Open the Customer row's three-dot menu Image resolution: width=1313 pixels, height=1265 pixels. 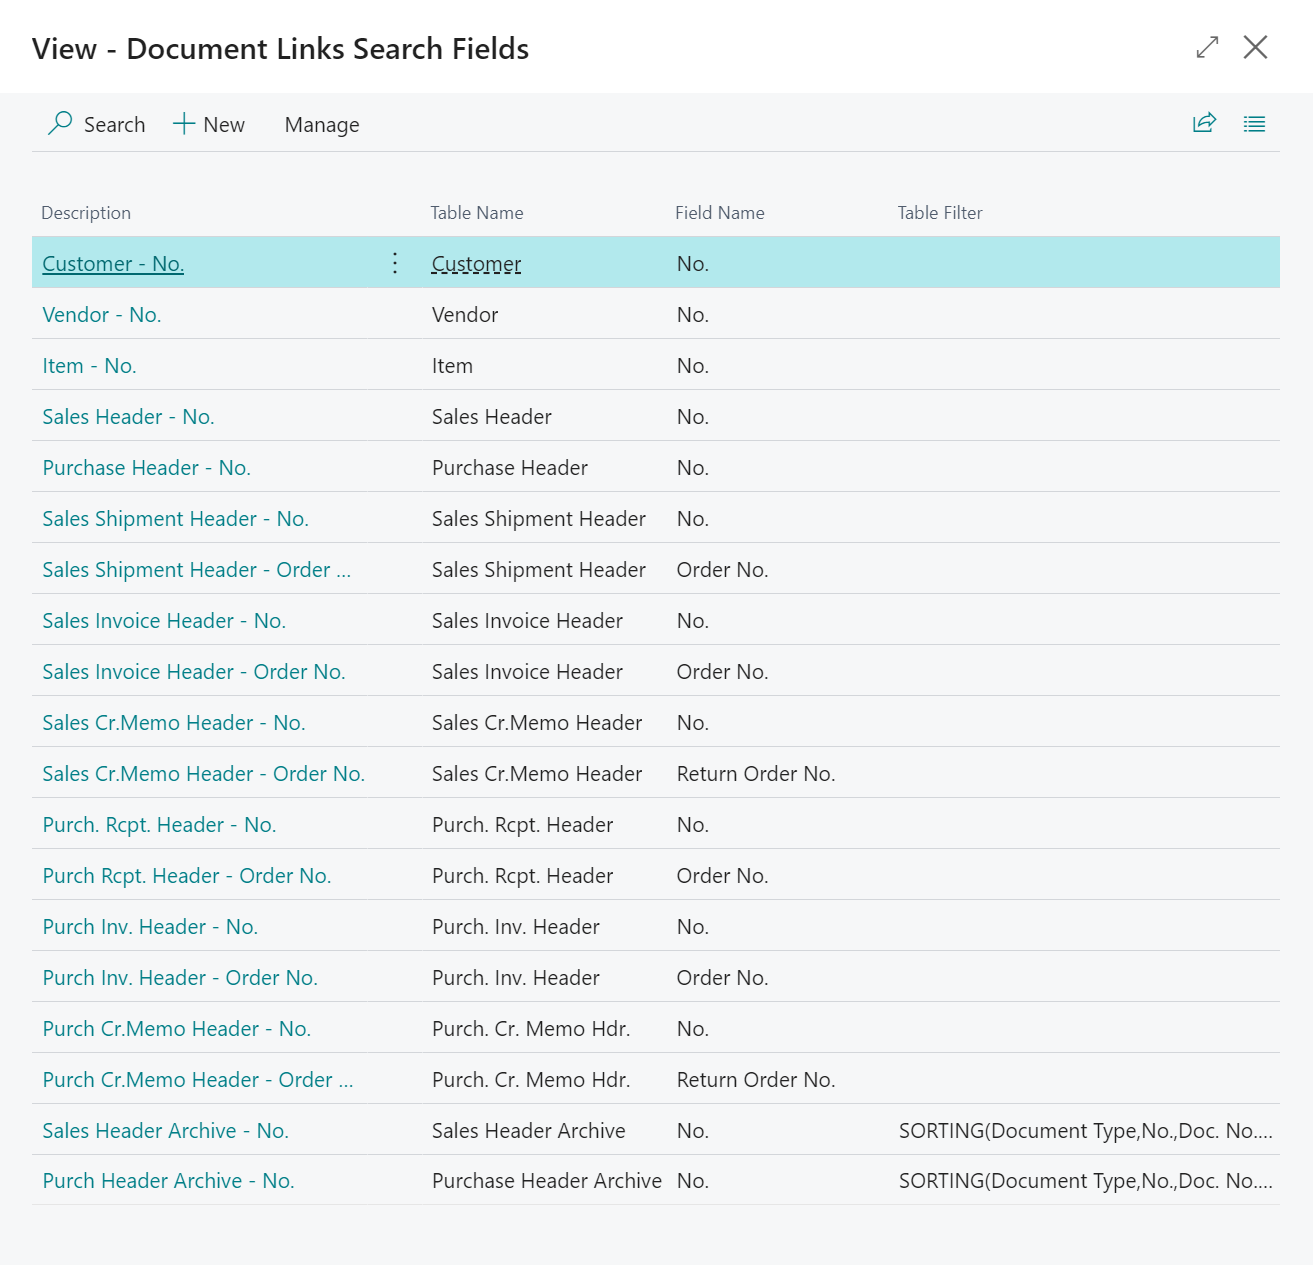pos(395,263)
